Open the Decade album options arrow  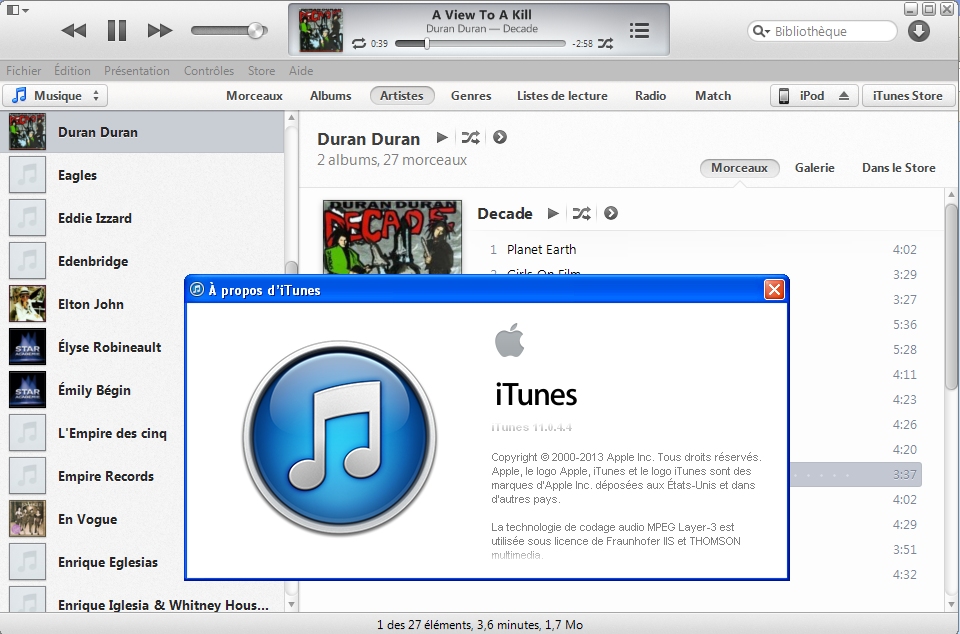[610, 214]
